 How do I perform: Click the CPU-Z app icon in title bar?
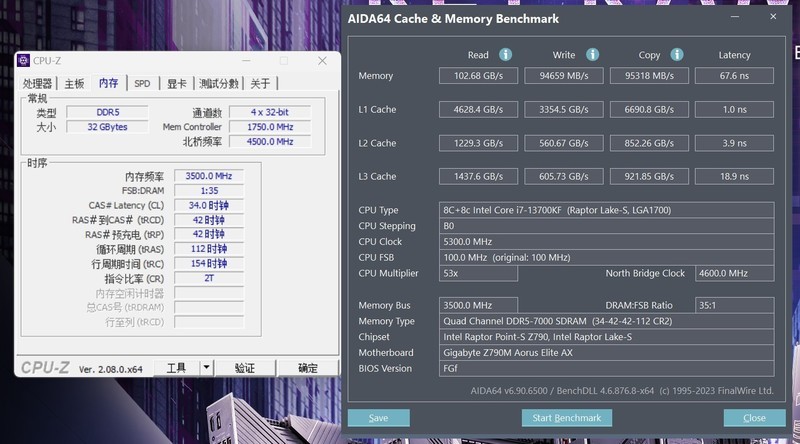pyautogui.click(x=23, y=61)
